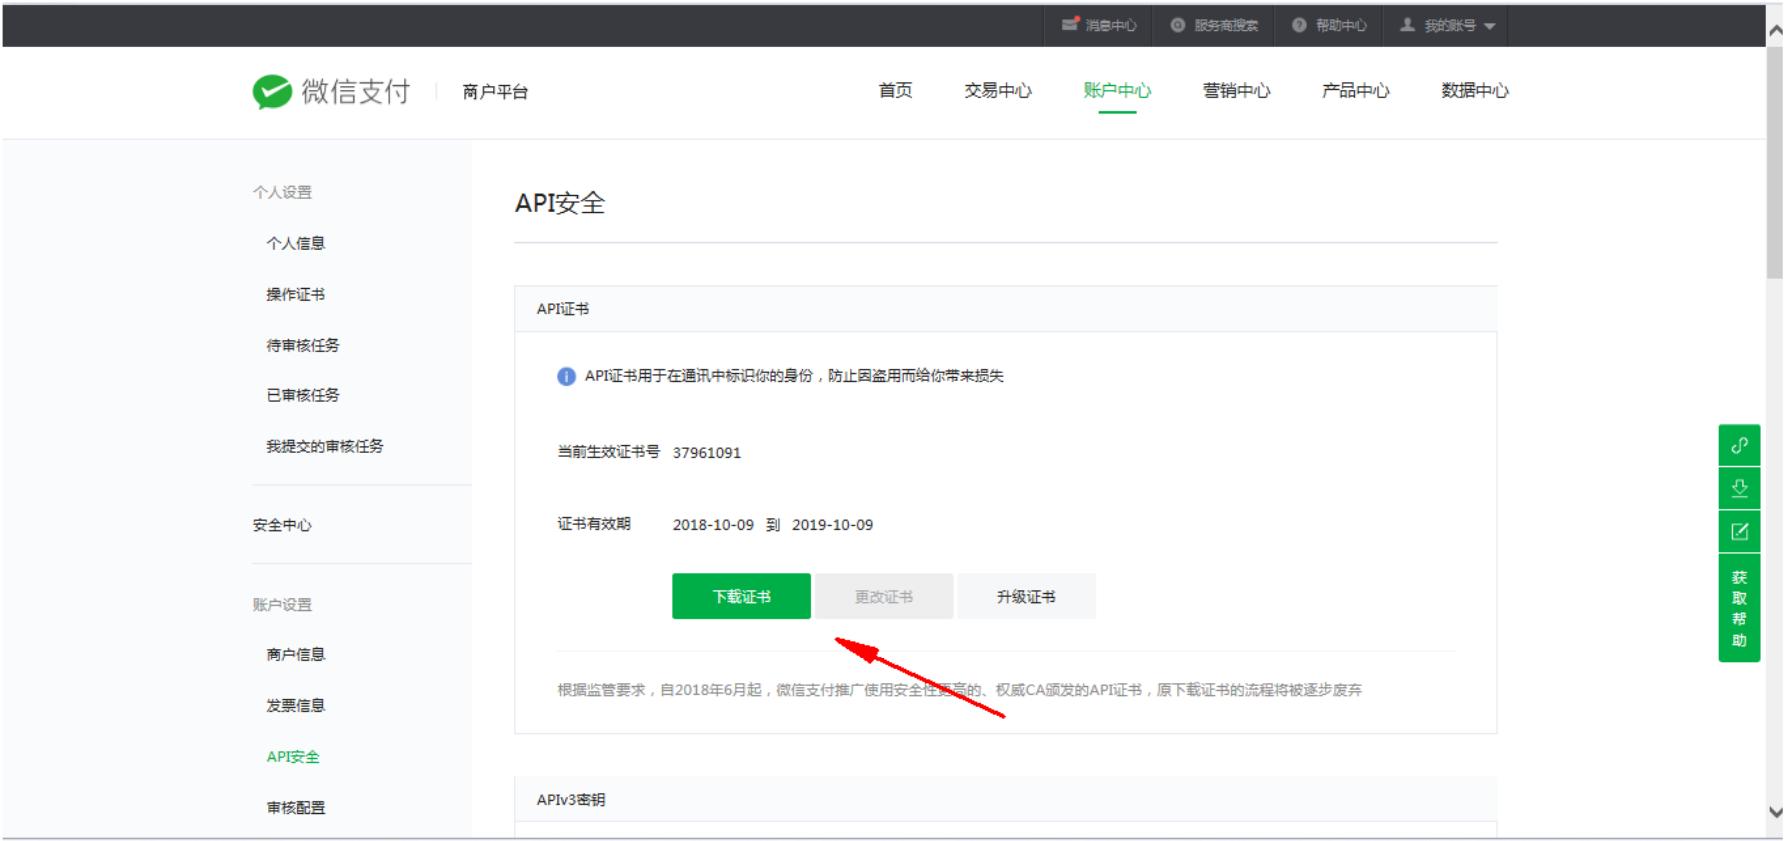Click the WeChat Pay logo icon
1784x841 pixels.
(x=272, y=92)
